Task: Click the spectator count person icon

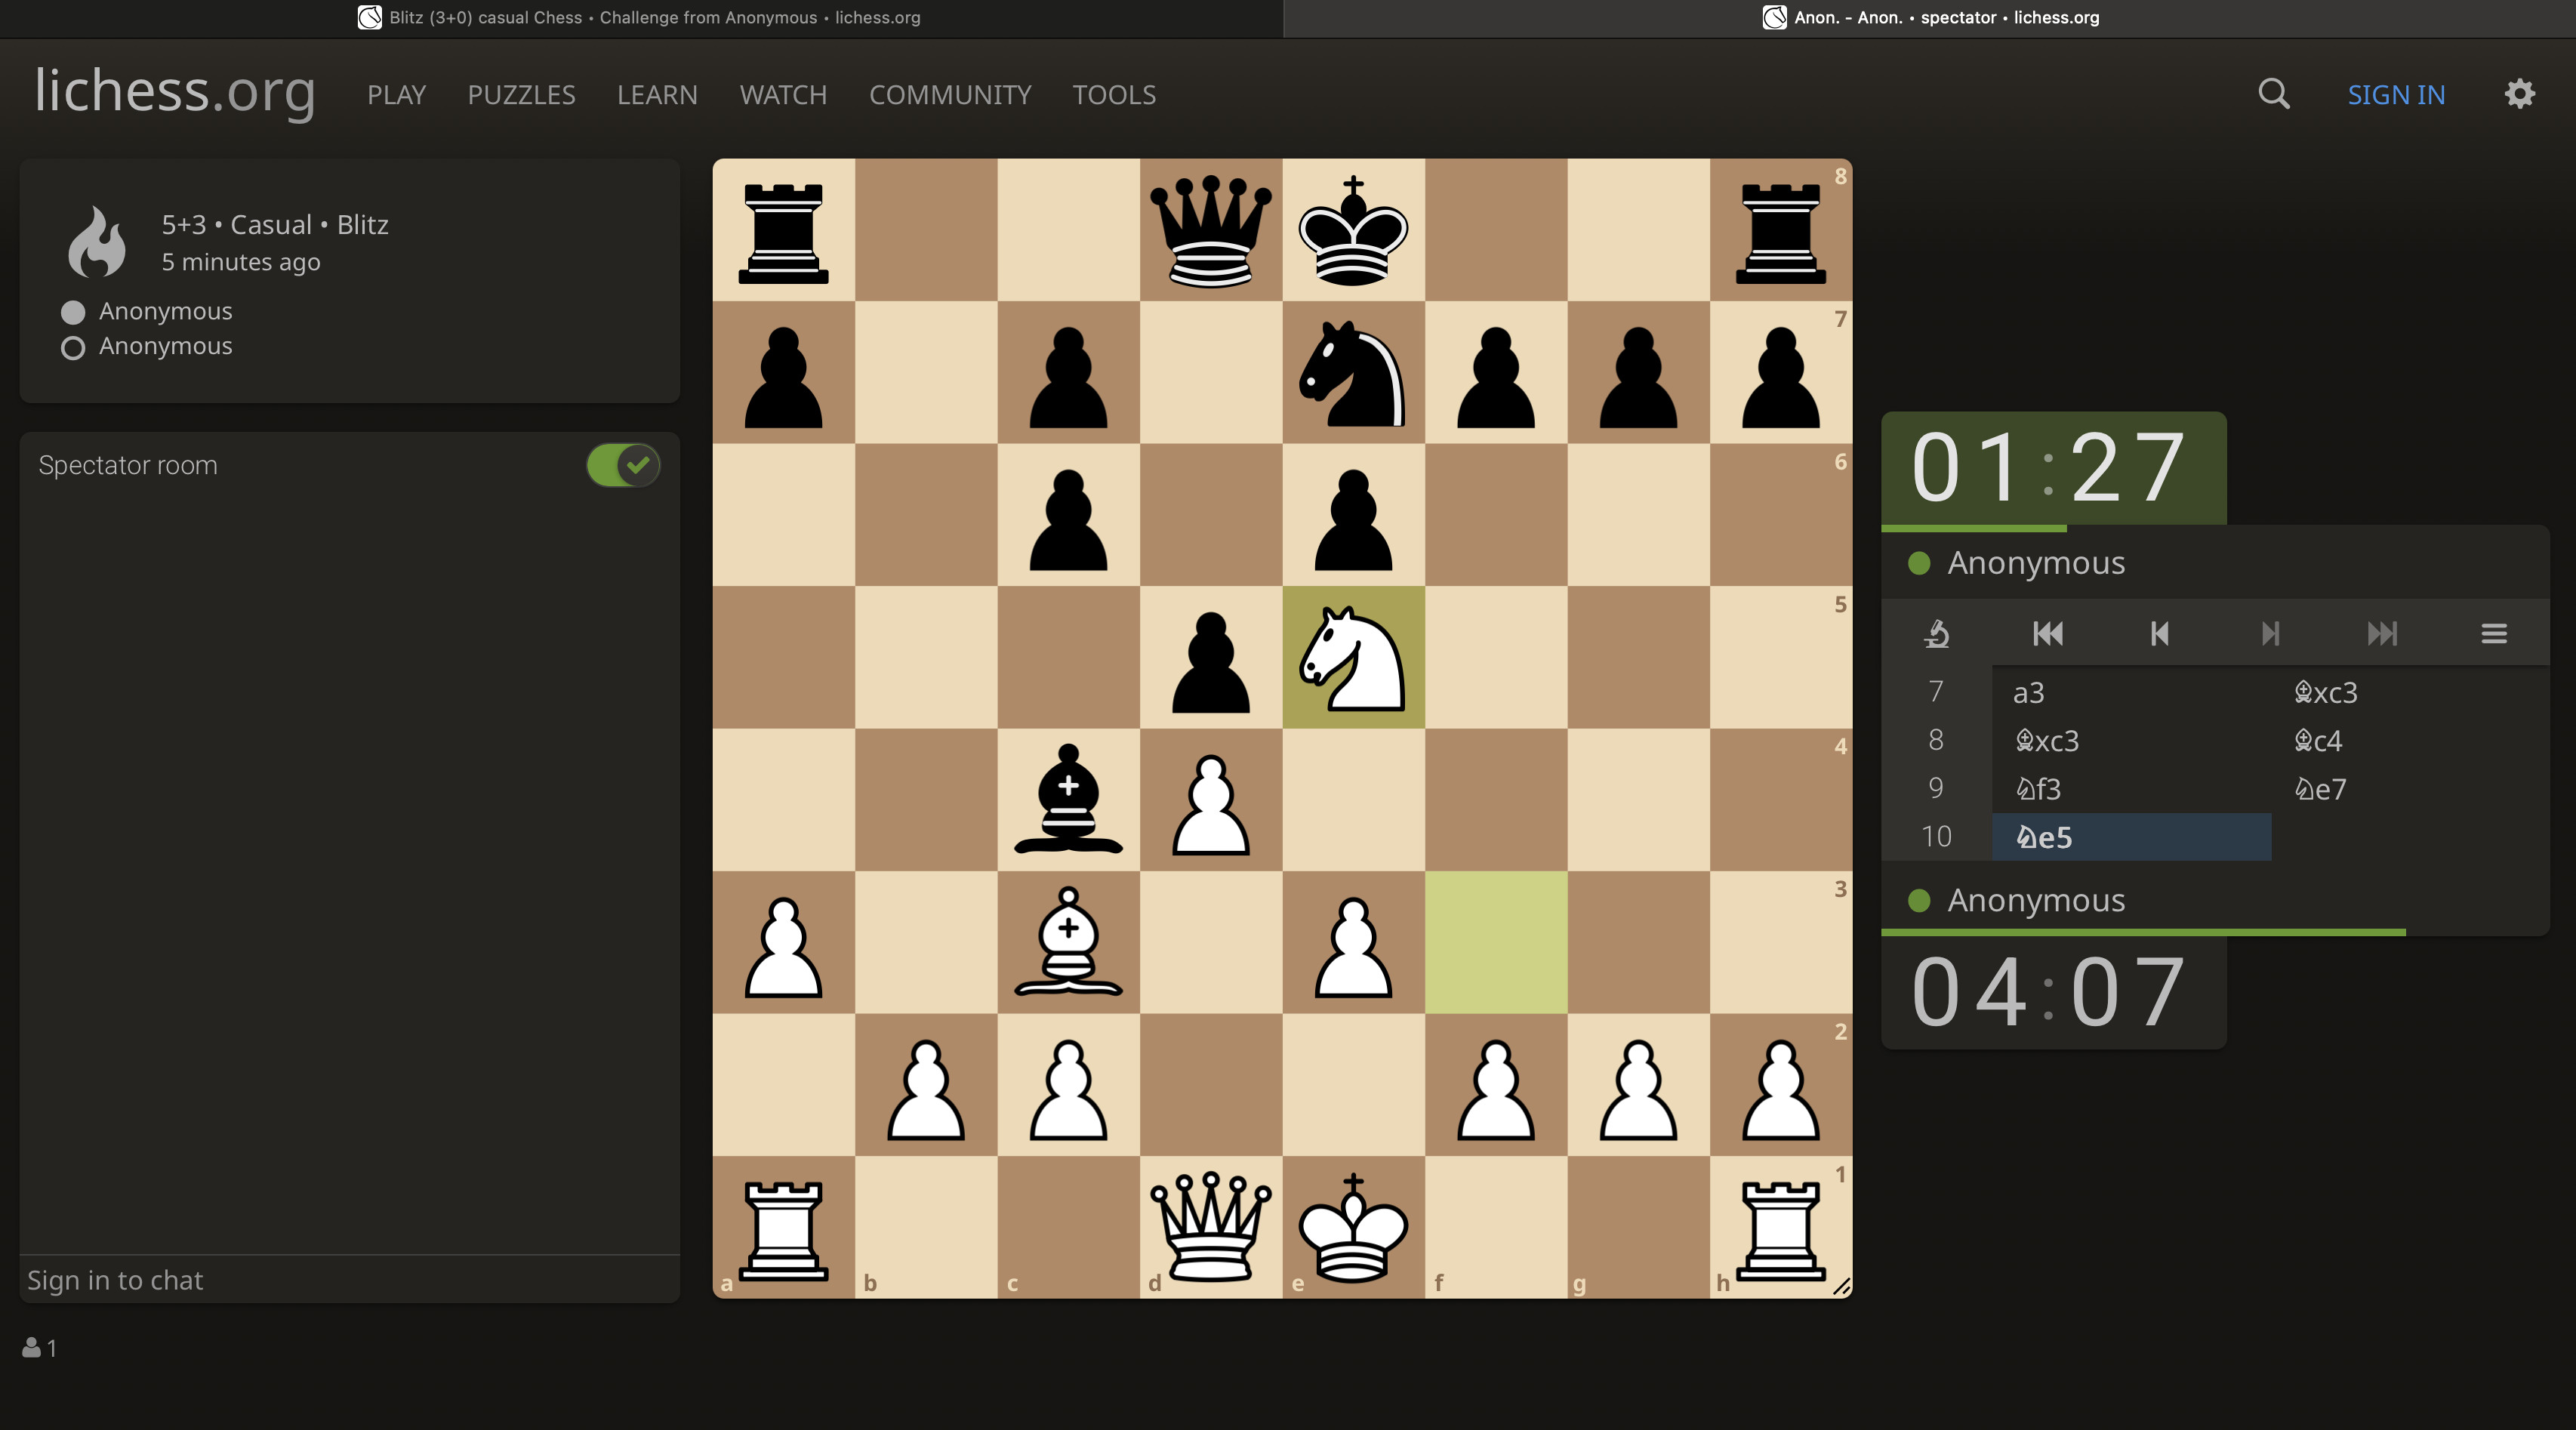Action: click(x=32, y=1347)
